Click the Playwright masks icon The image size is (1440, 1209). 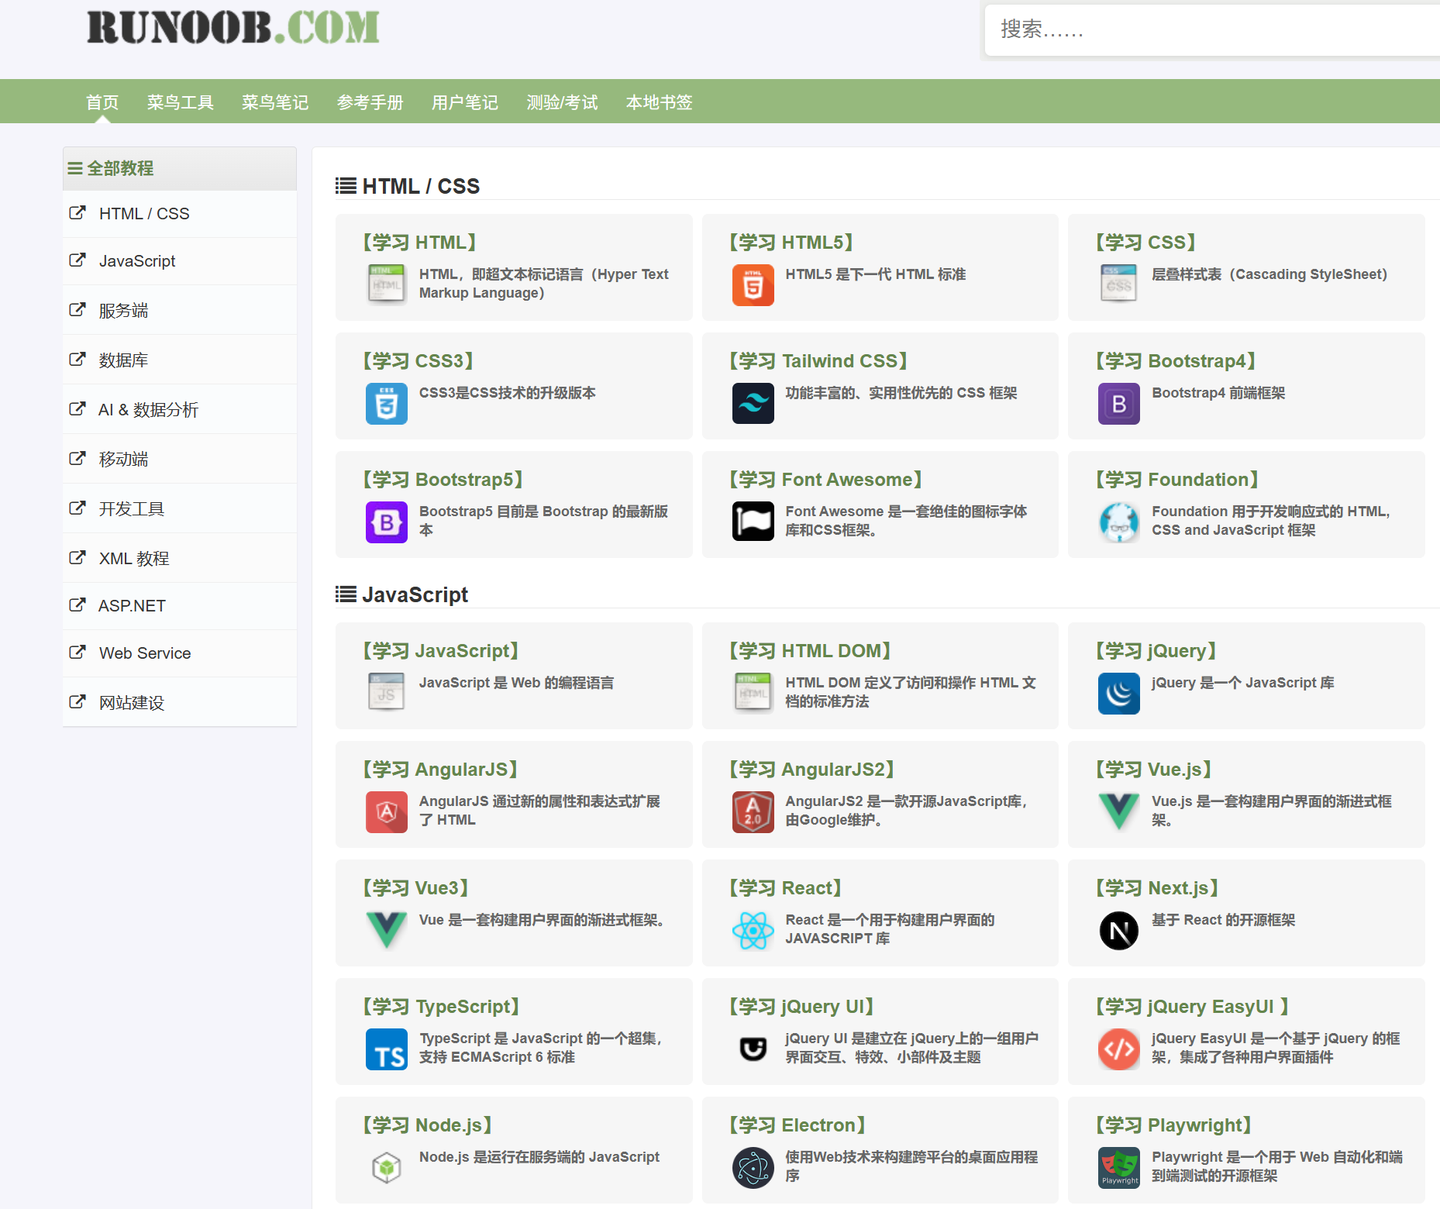1119,1168
